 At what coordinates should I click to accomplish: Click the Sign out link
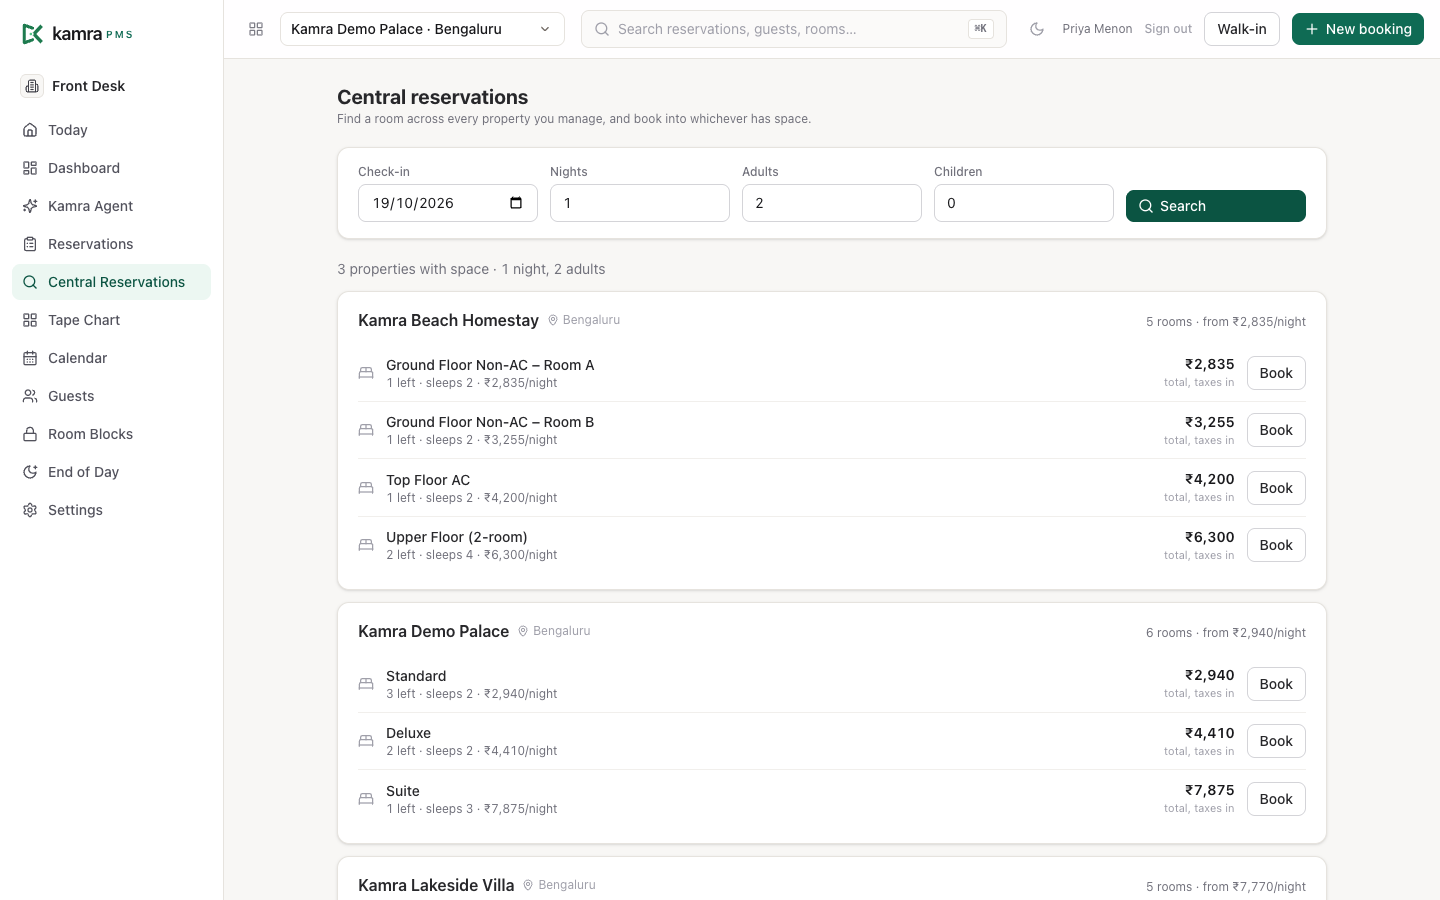point(1168,29)
